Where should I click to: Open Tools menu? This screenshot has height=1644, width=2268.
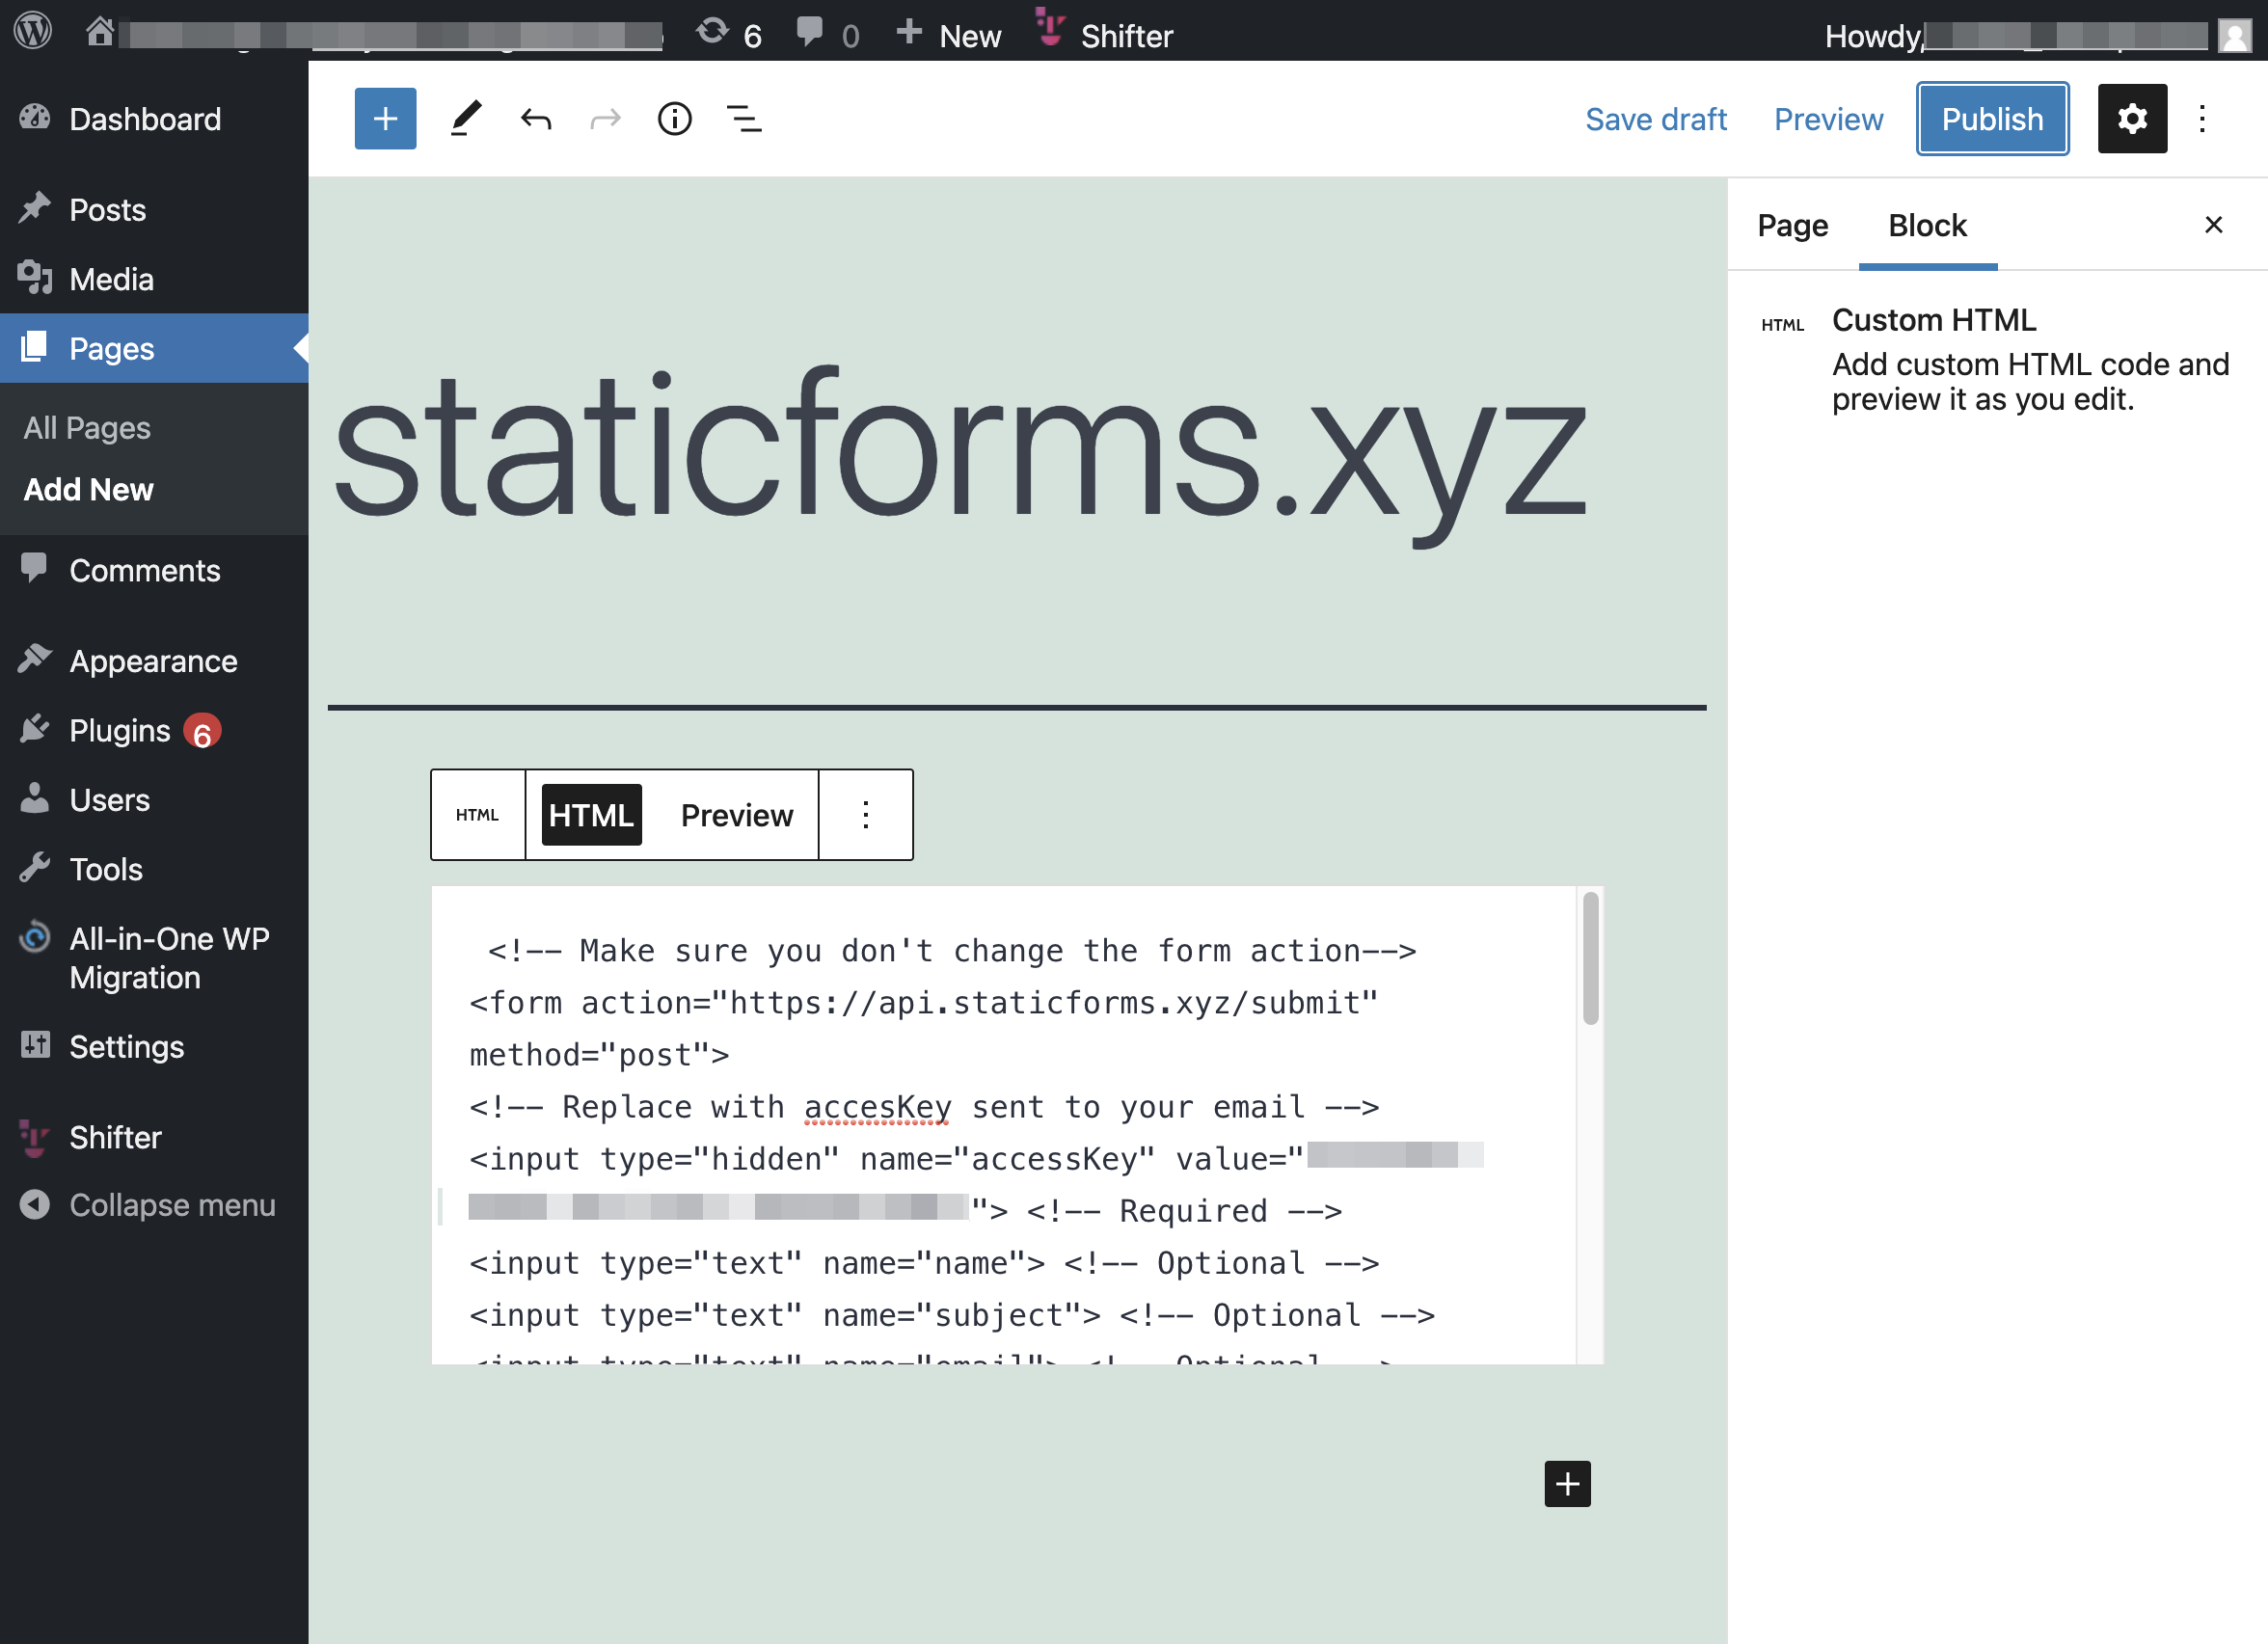pyautogui.click(x=154, y=869)
